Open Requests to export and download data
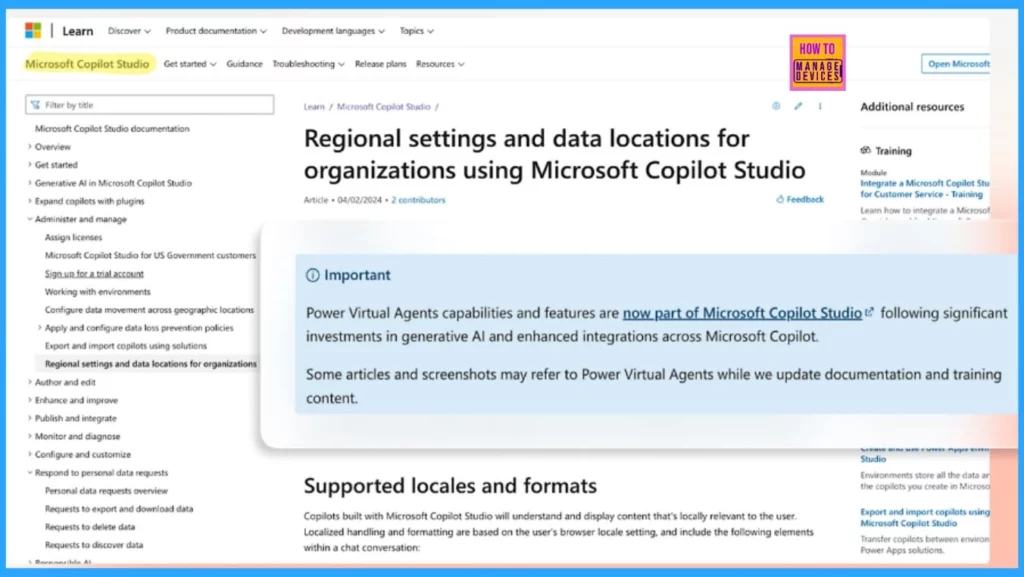Viewport: 1024px width, 577px height. (119, 508)
